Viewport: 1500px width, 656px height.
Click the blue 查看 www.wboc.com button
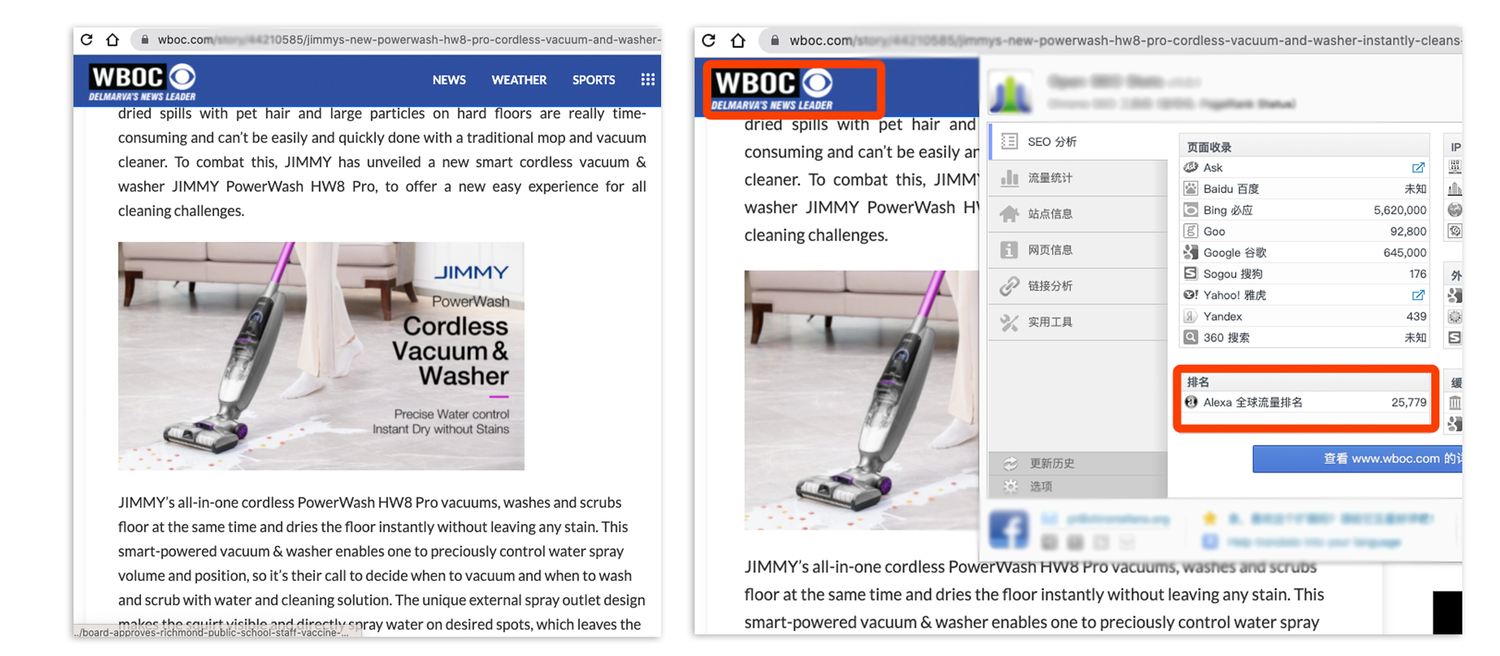[1357, 459]
